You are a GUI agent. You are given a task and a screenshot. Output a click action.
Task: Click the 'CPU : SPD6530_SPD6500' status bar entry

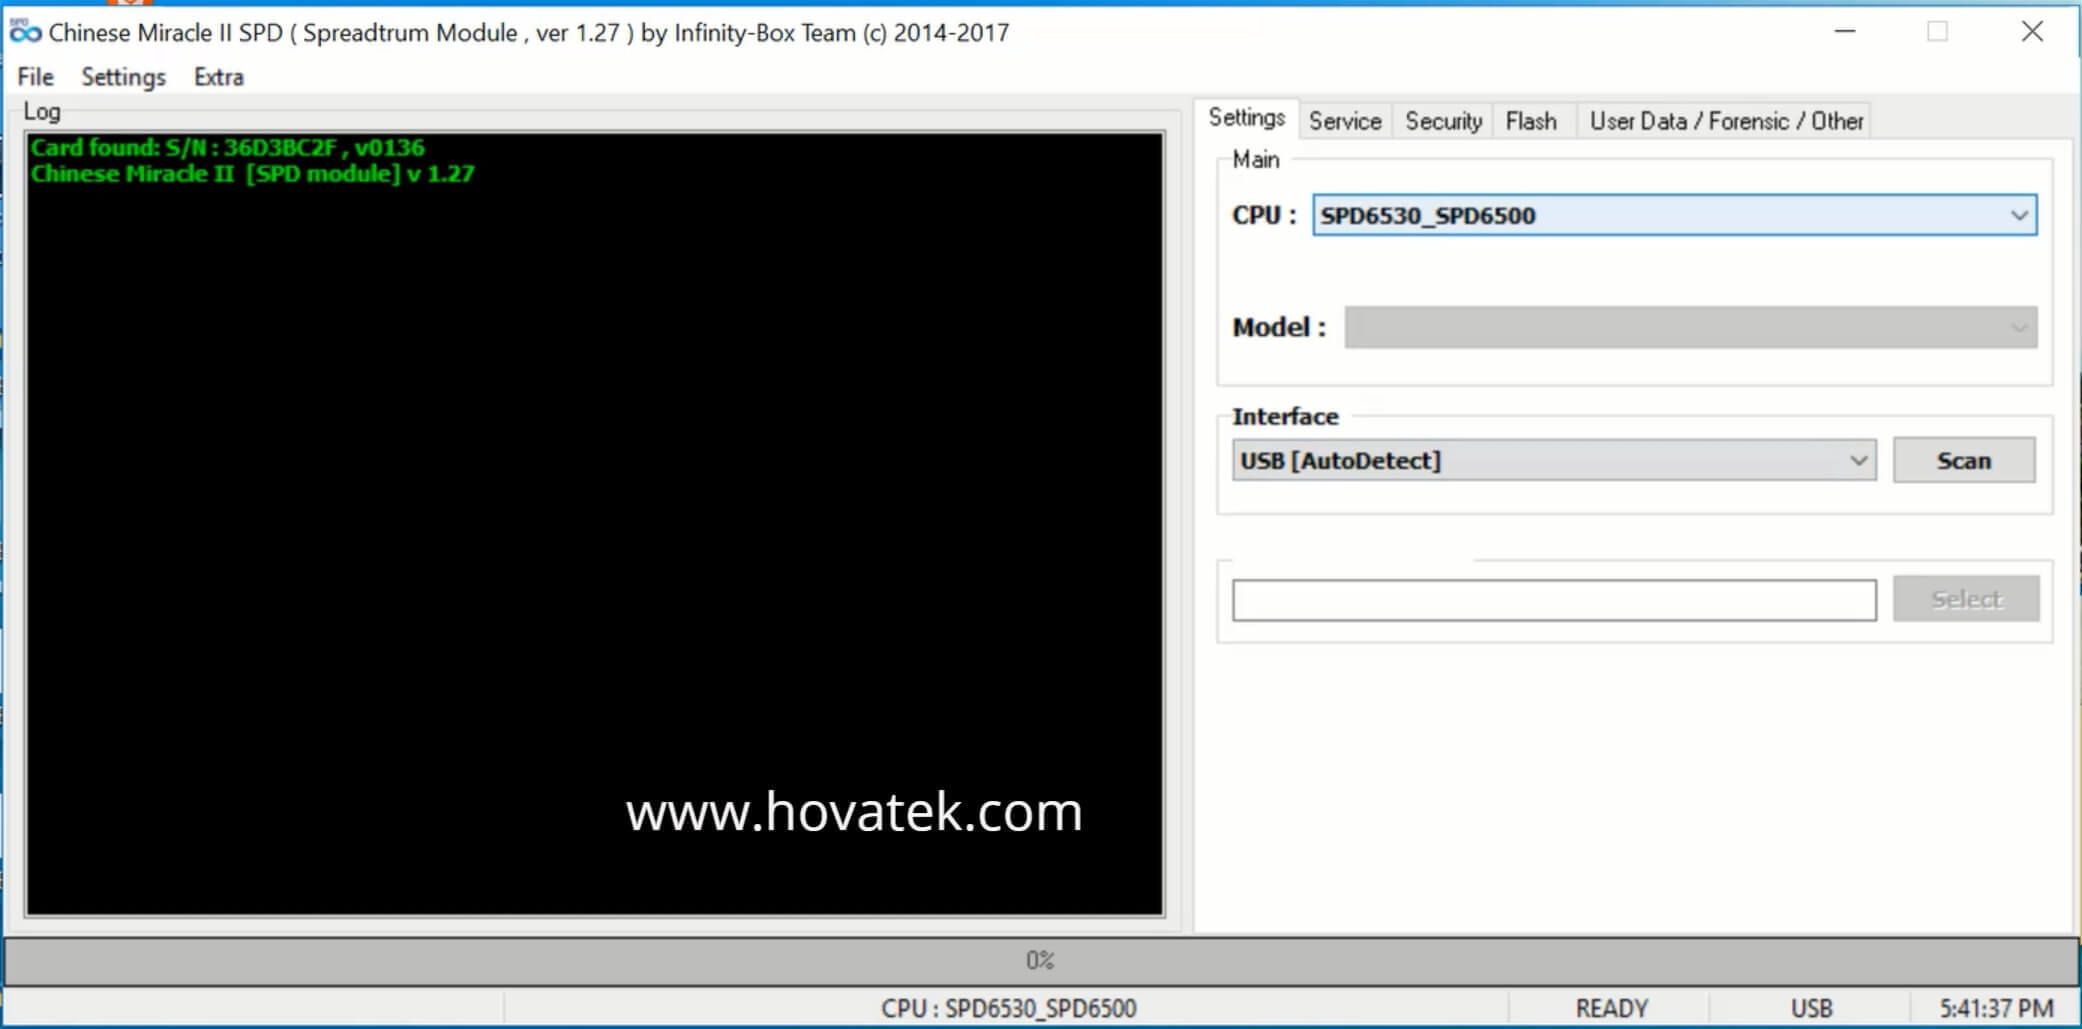coord(1008,1008)
